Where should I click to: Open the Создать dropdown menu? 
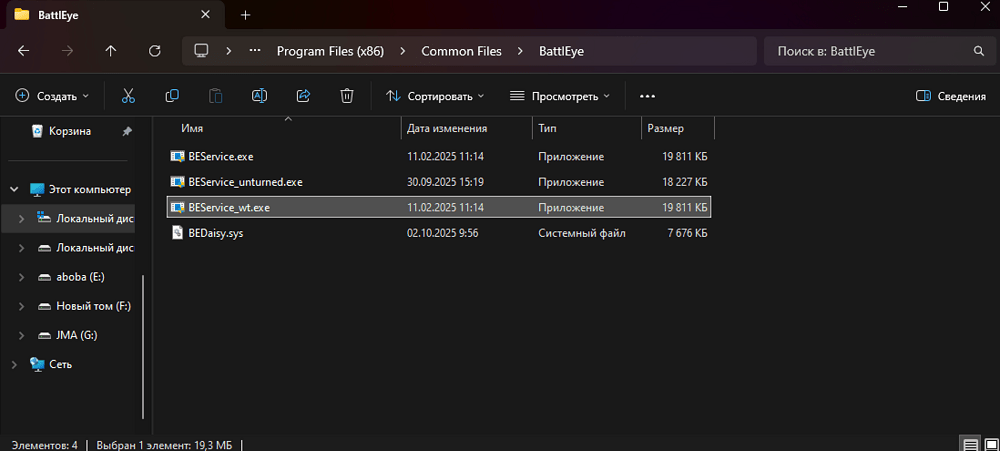(52, 96)
